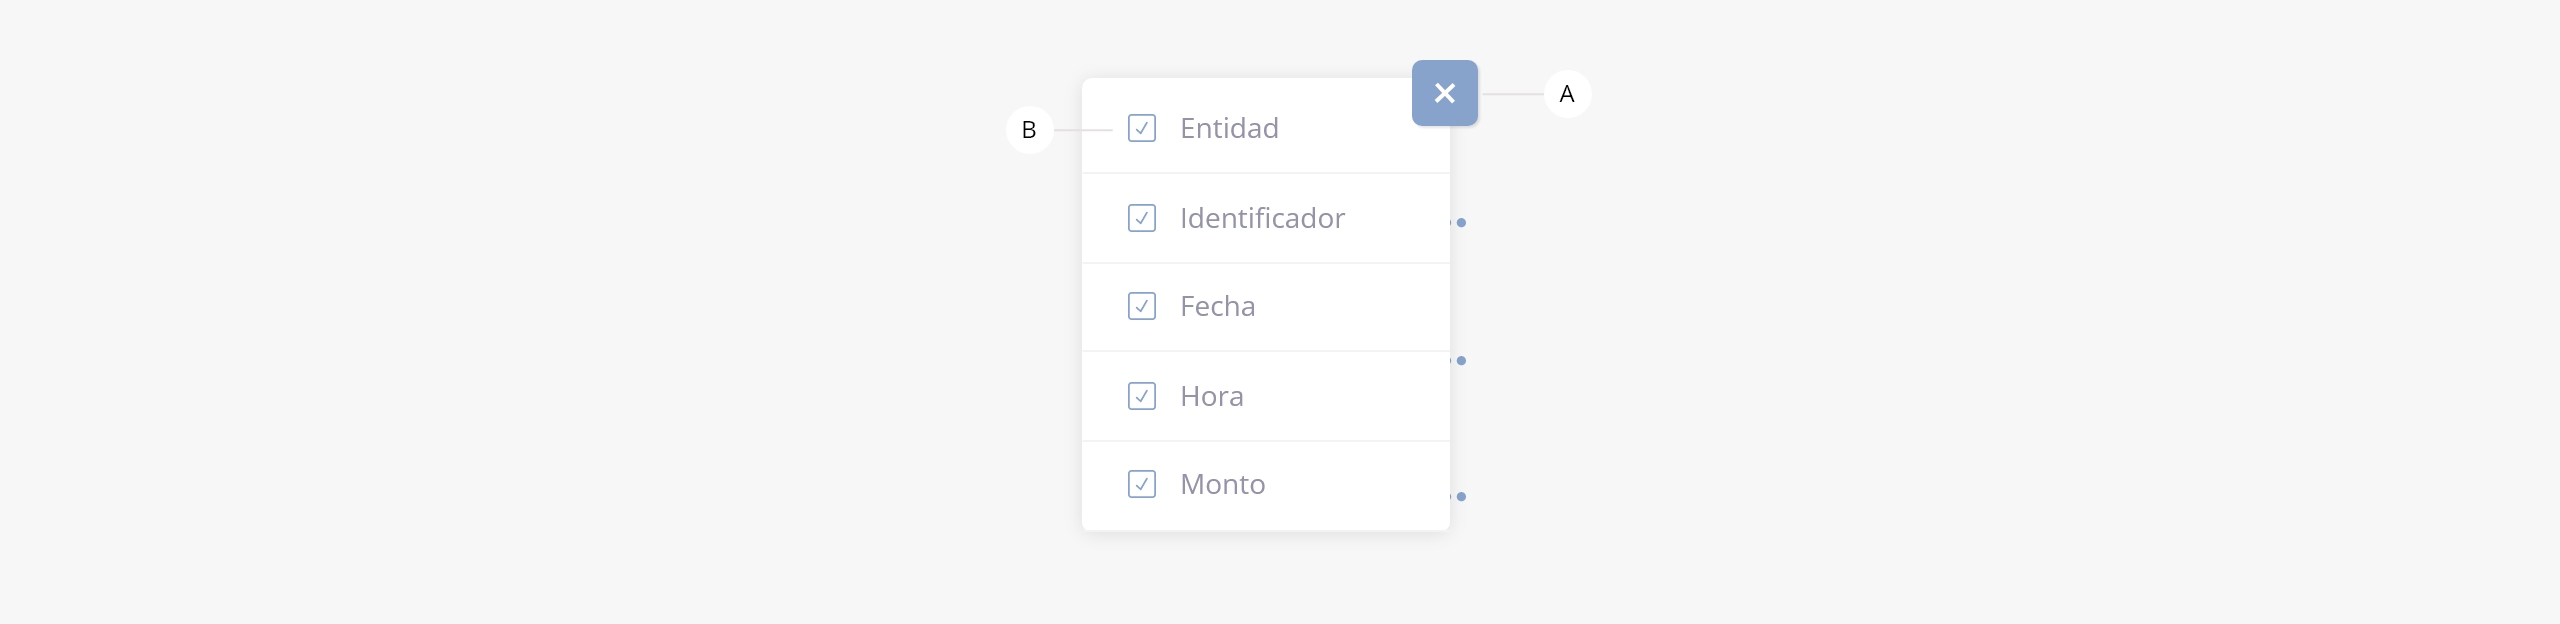Uncheck the Hora checkbox
Image resolution: width=2560 pixels, height=624 pixels.
pyautogui.click(x=1142, y=396)
